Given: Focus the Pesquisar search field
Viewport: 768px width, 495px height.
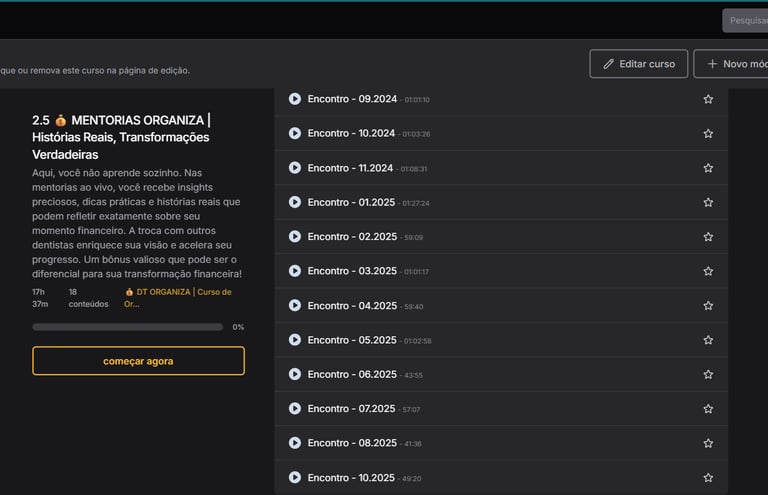Looking at the screenshot, I should [746, 20].
